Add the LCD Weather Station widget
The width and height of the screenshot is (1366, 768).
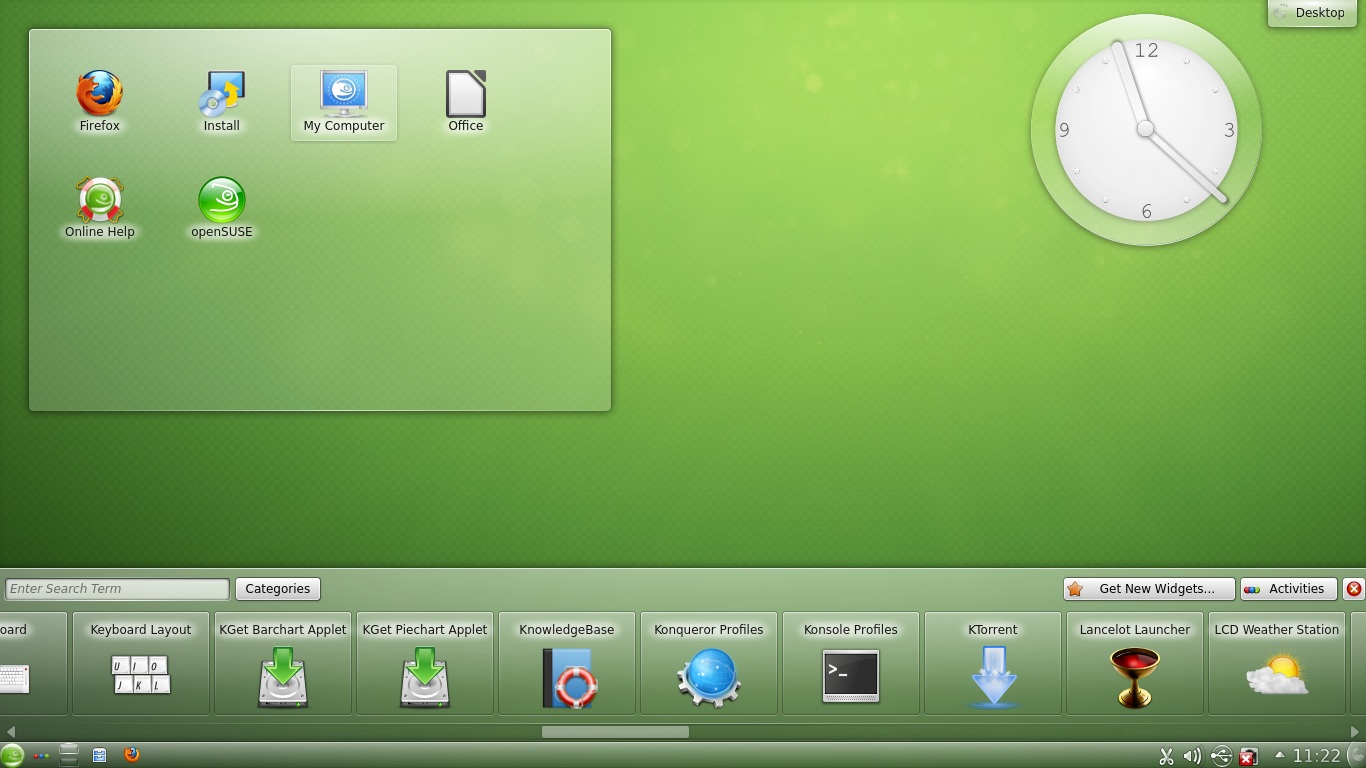[1277, 663]
